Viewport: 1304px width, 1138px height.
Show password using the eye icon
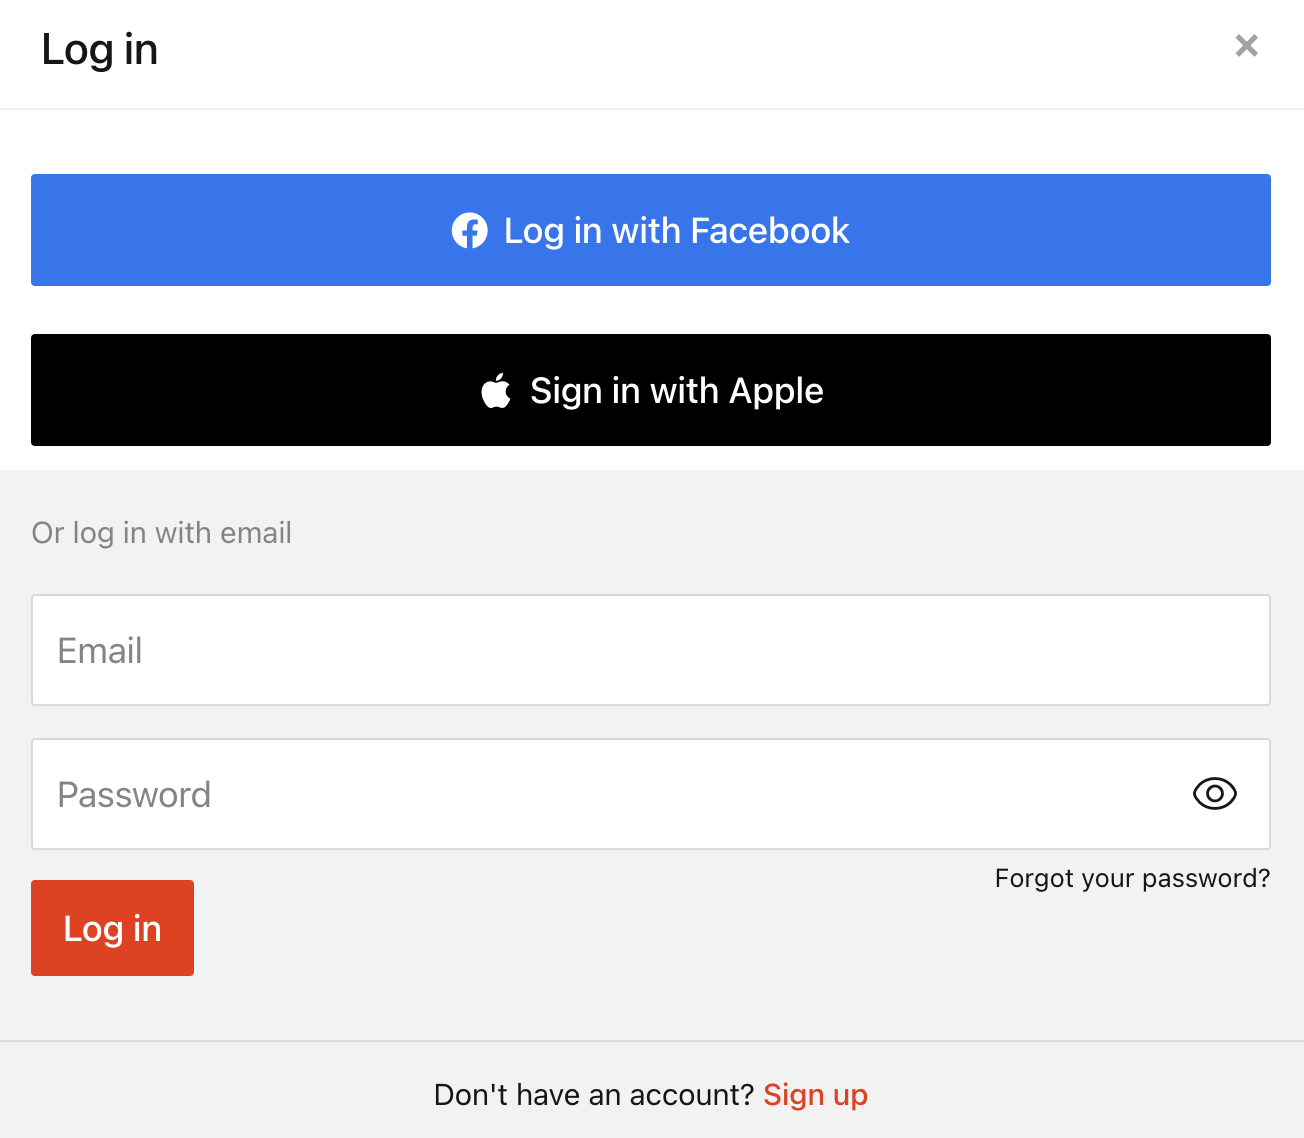point(1215,794)
